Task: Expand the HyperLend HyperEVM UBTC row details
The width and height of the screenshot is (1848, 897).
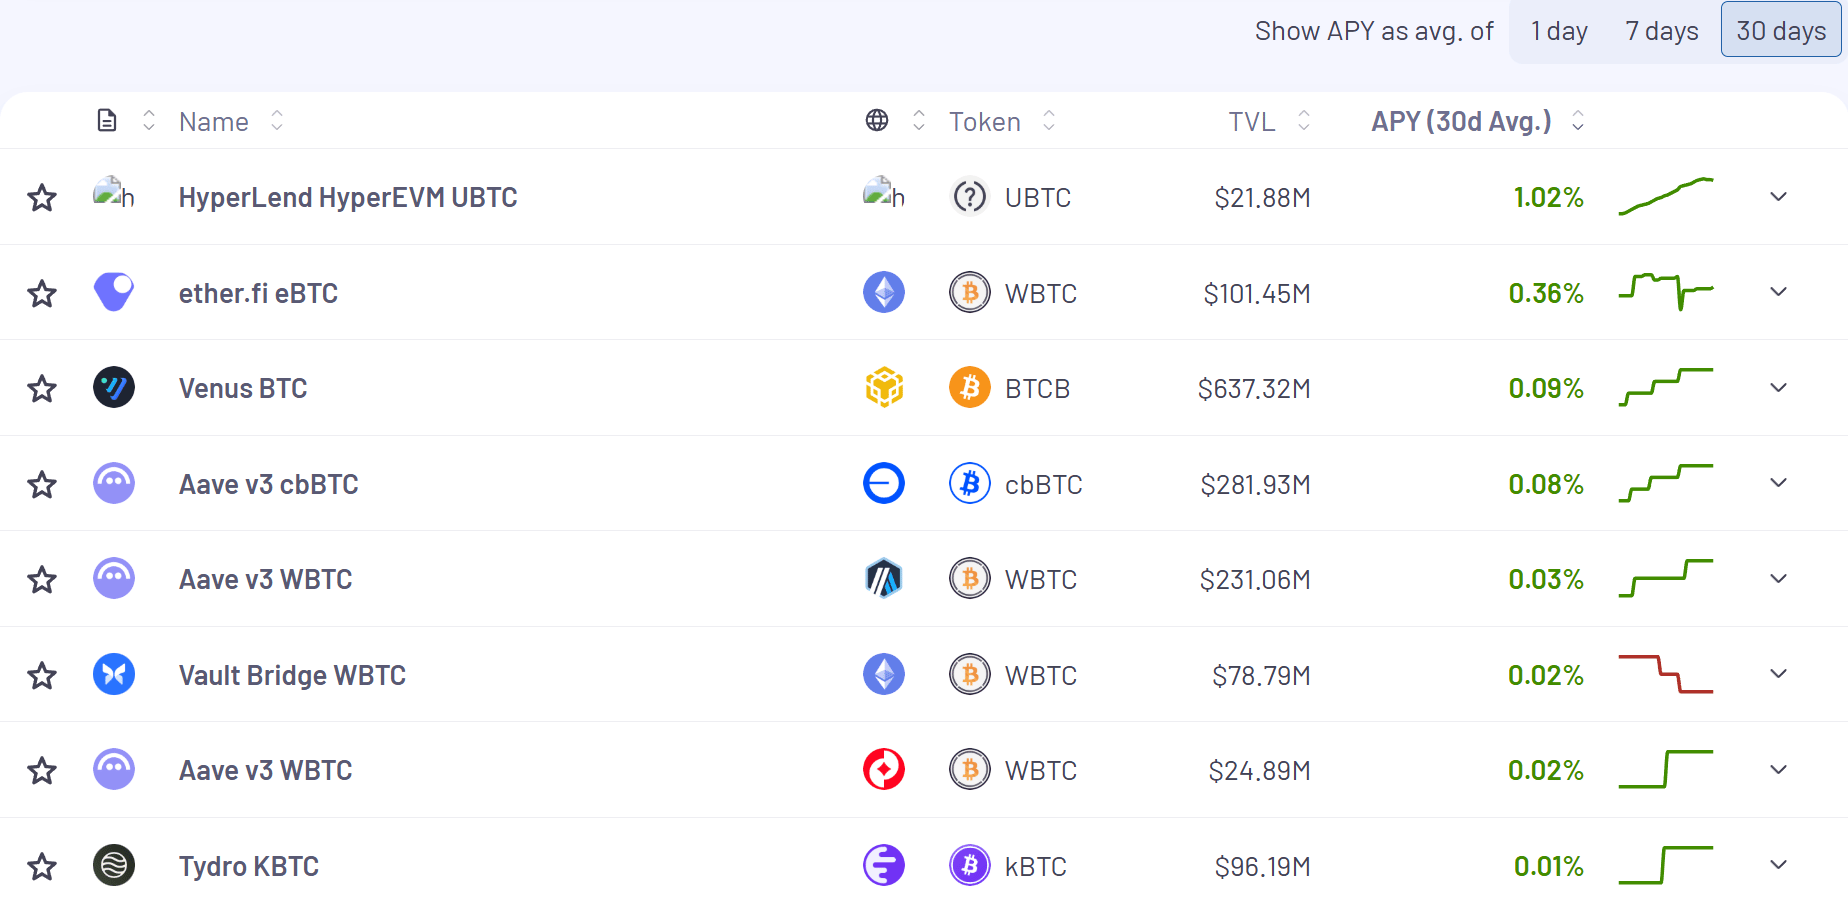Action: [x=1778, y=196]
